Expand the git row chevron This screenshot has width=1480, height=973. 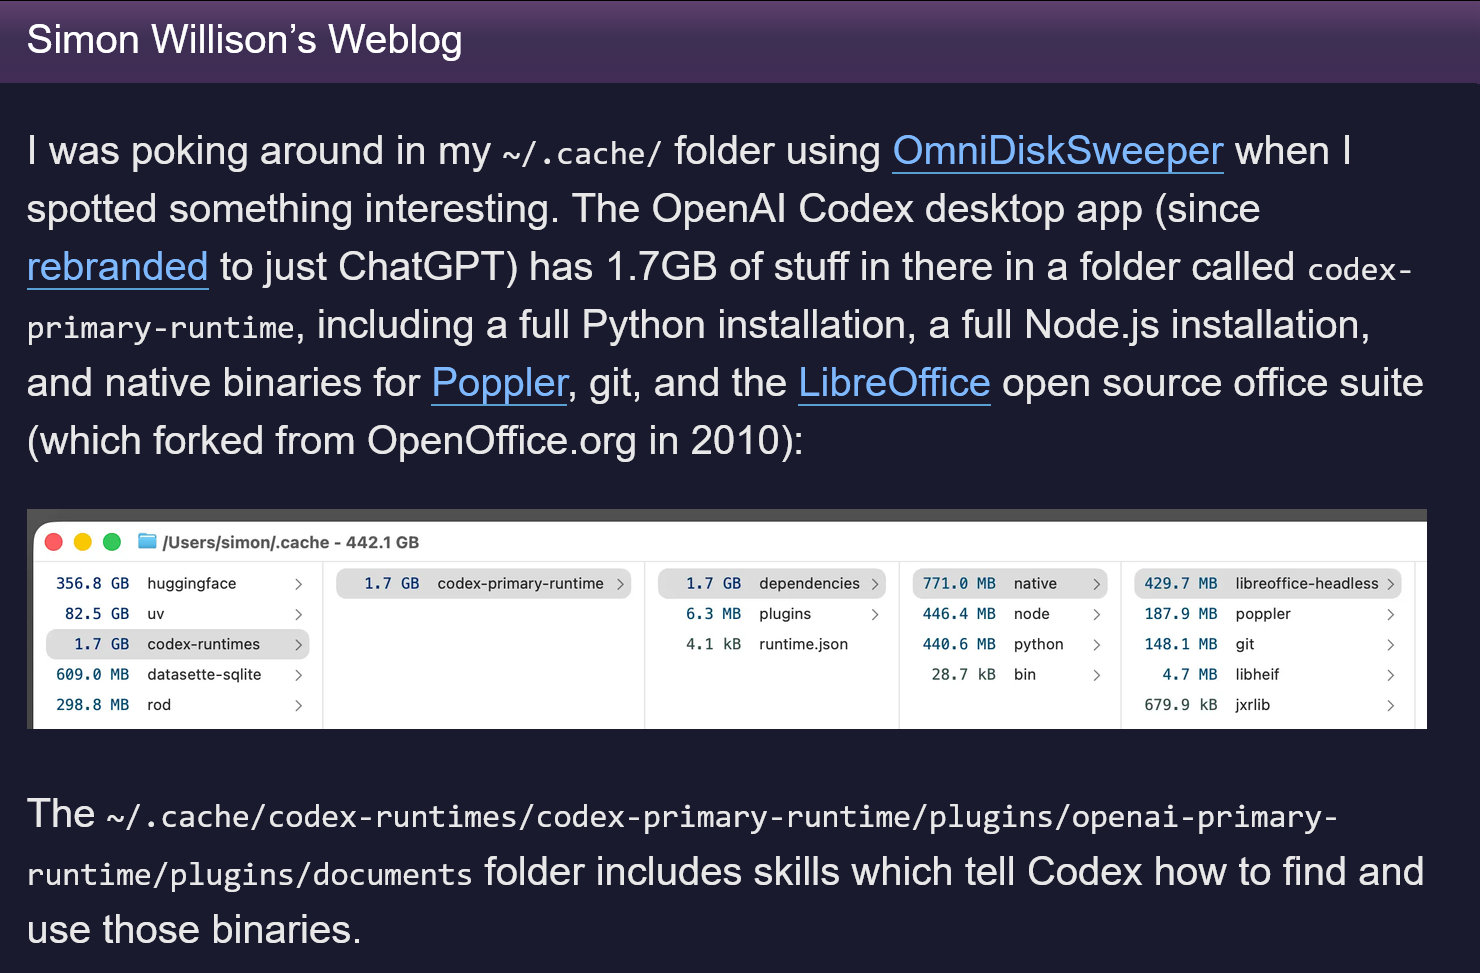(x=1390, y=645)
